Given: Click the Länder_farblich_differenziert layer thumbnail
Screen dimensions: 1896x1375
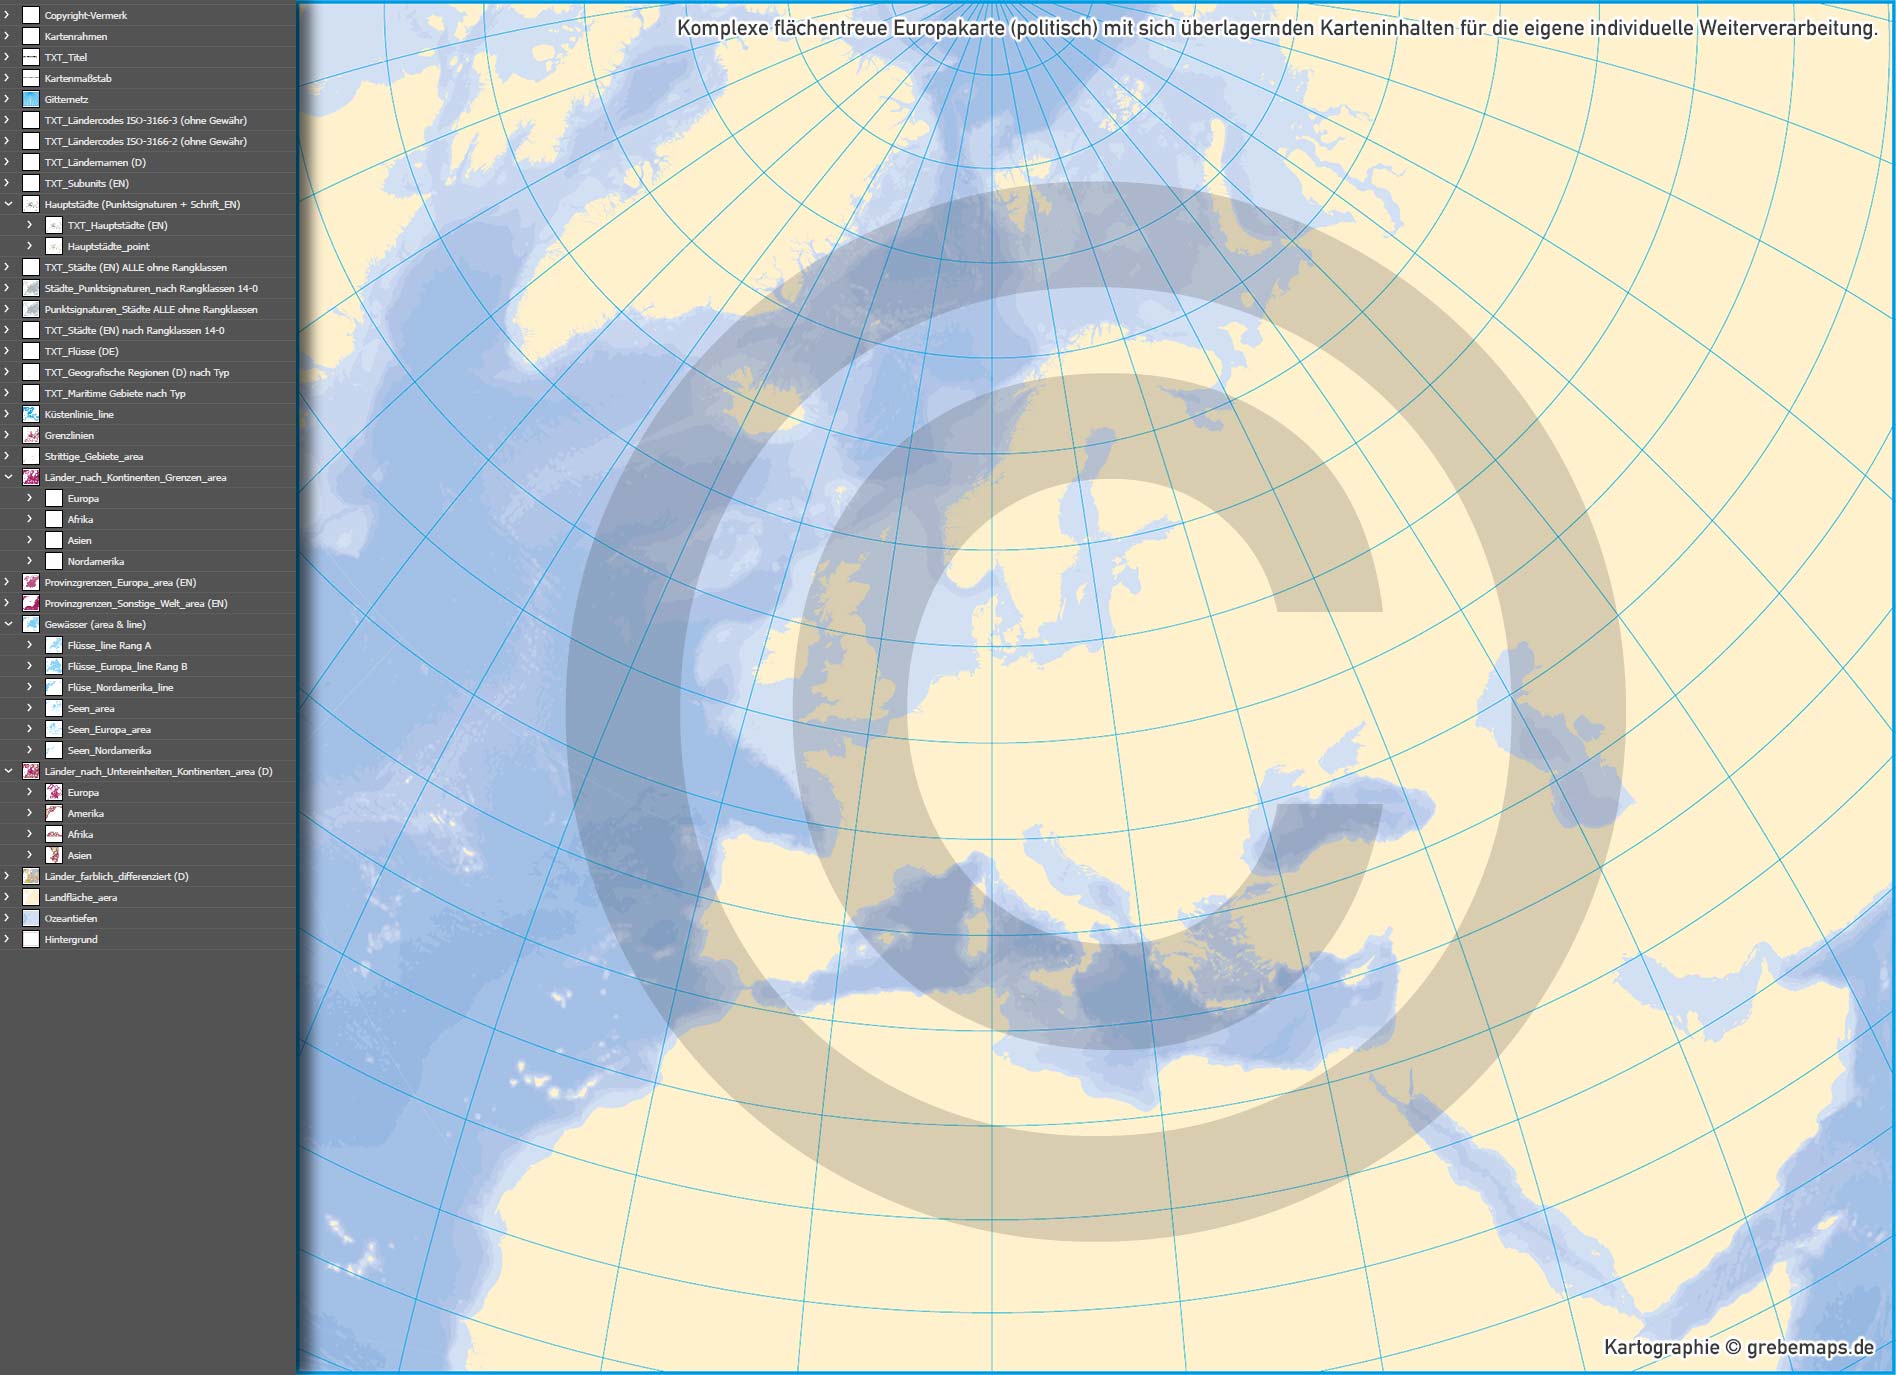Looking at the screenshot, I should (31, 876).
